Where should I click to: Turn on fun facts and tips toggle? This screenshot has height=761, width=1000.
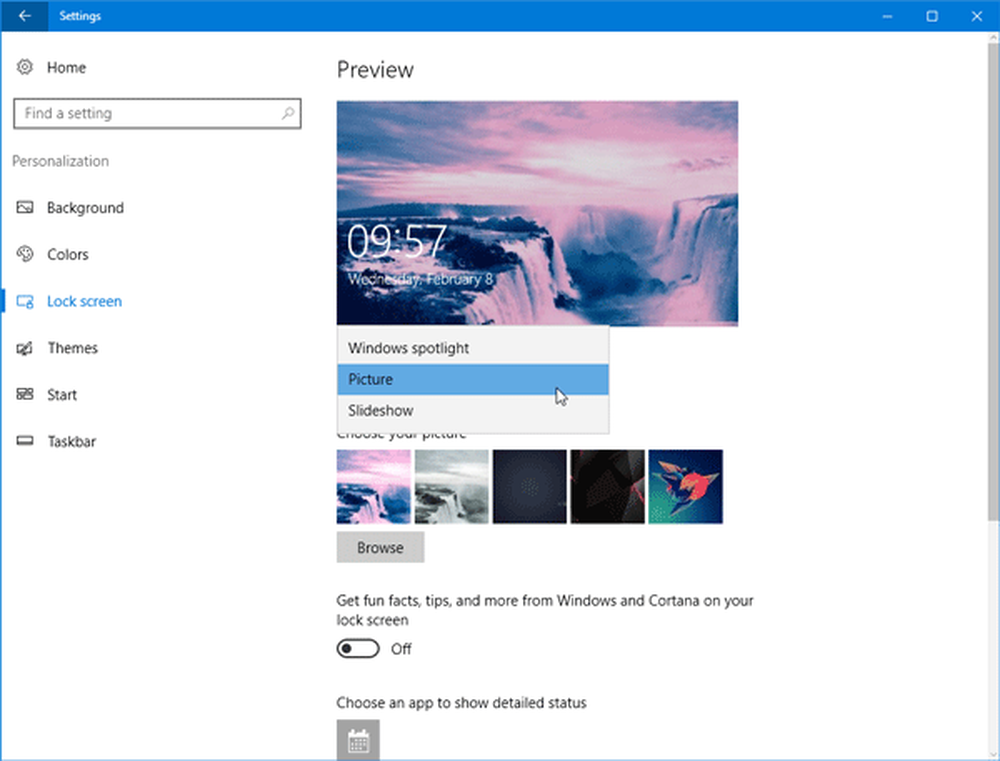(358, 649)
